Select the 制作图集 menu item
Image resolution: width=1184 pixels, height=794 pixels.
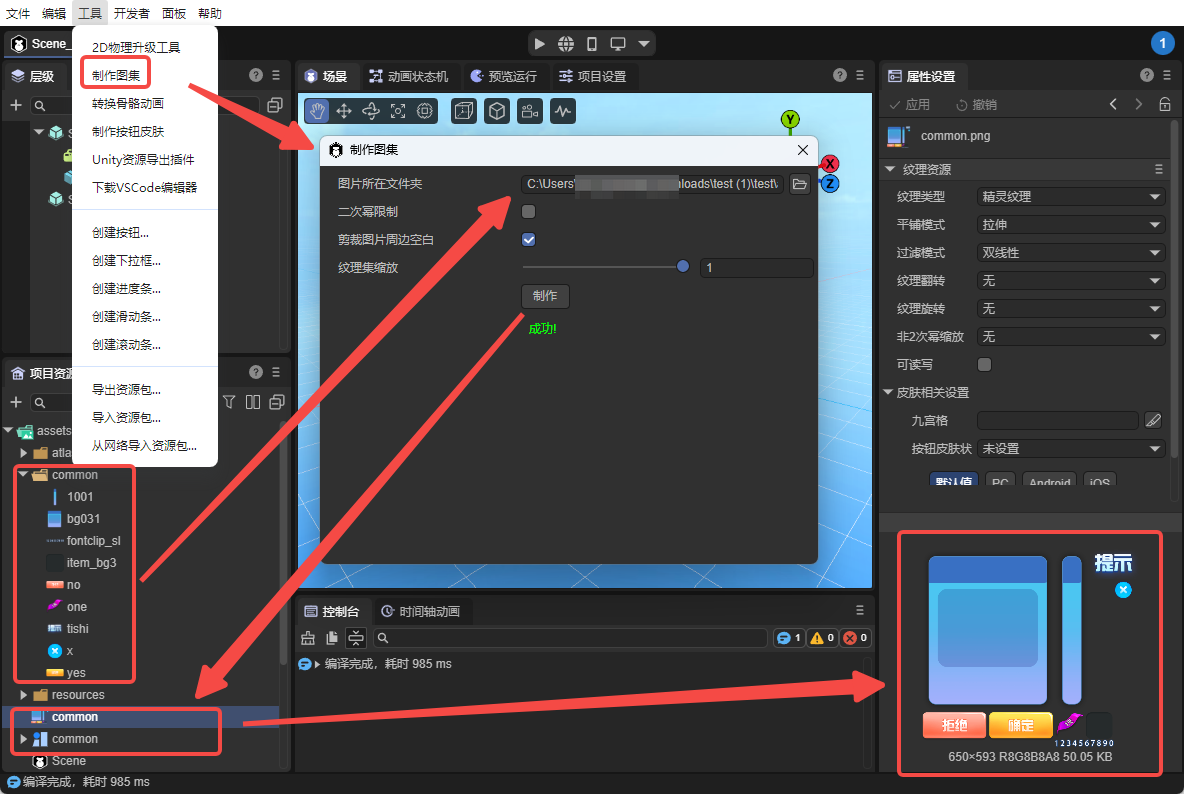click(x=115, y=75)
